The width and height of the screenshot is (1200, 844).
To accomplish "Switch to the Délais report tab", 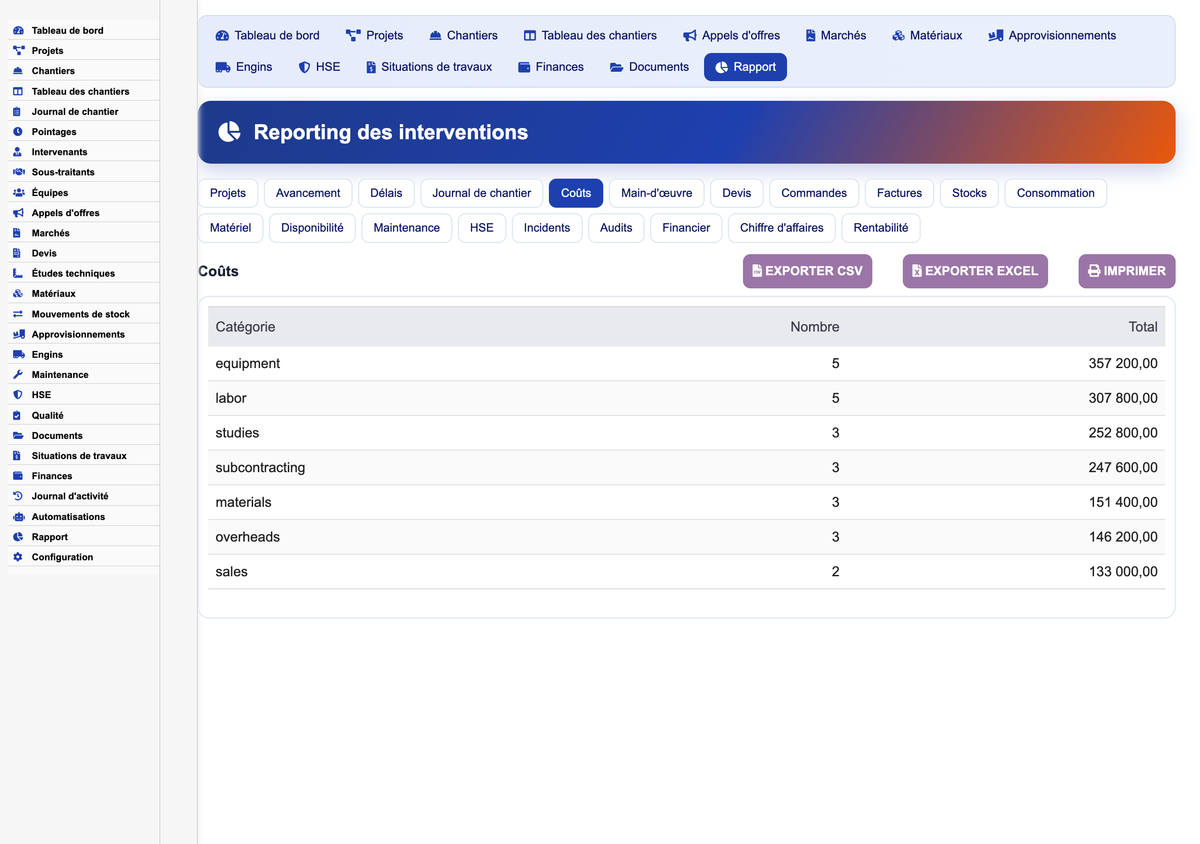I will point(386,193).
